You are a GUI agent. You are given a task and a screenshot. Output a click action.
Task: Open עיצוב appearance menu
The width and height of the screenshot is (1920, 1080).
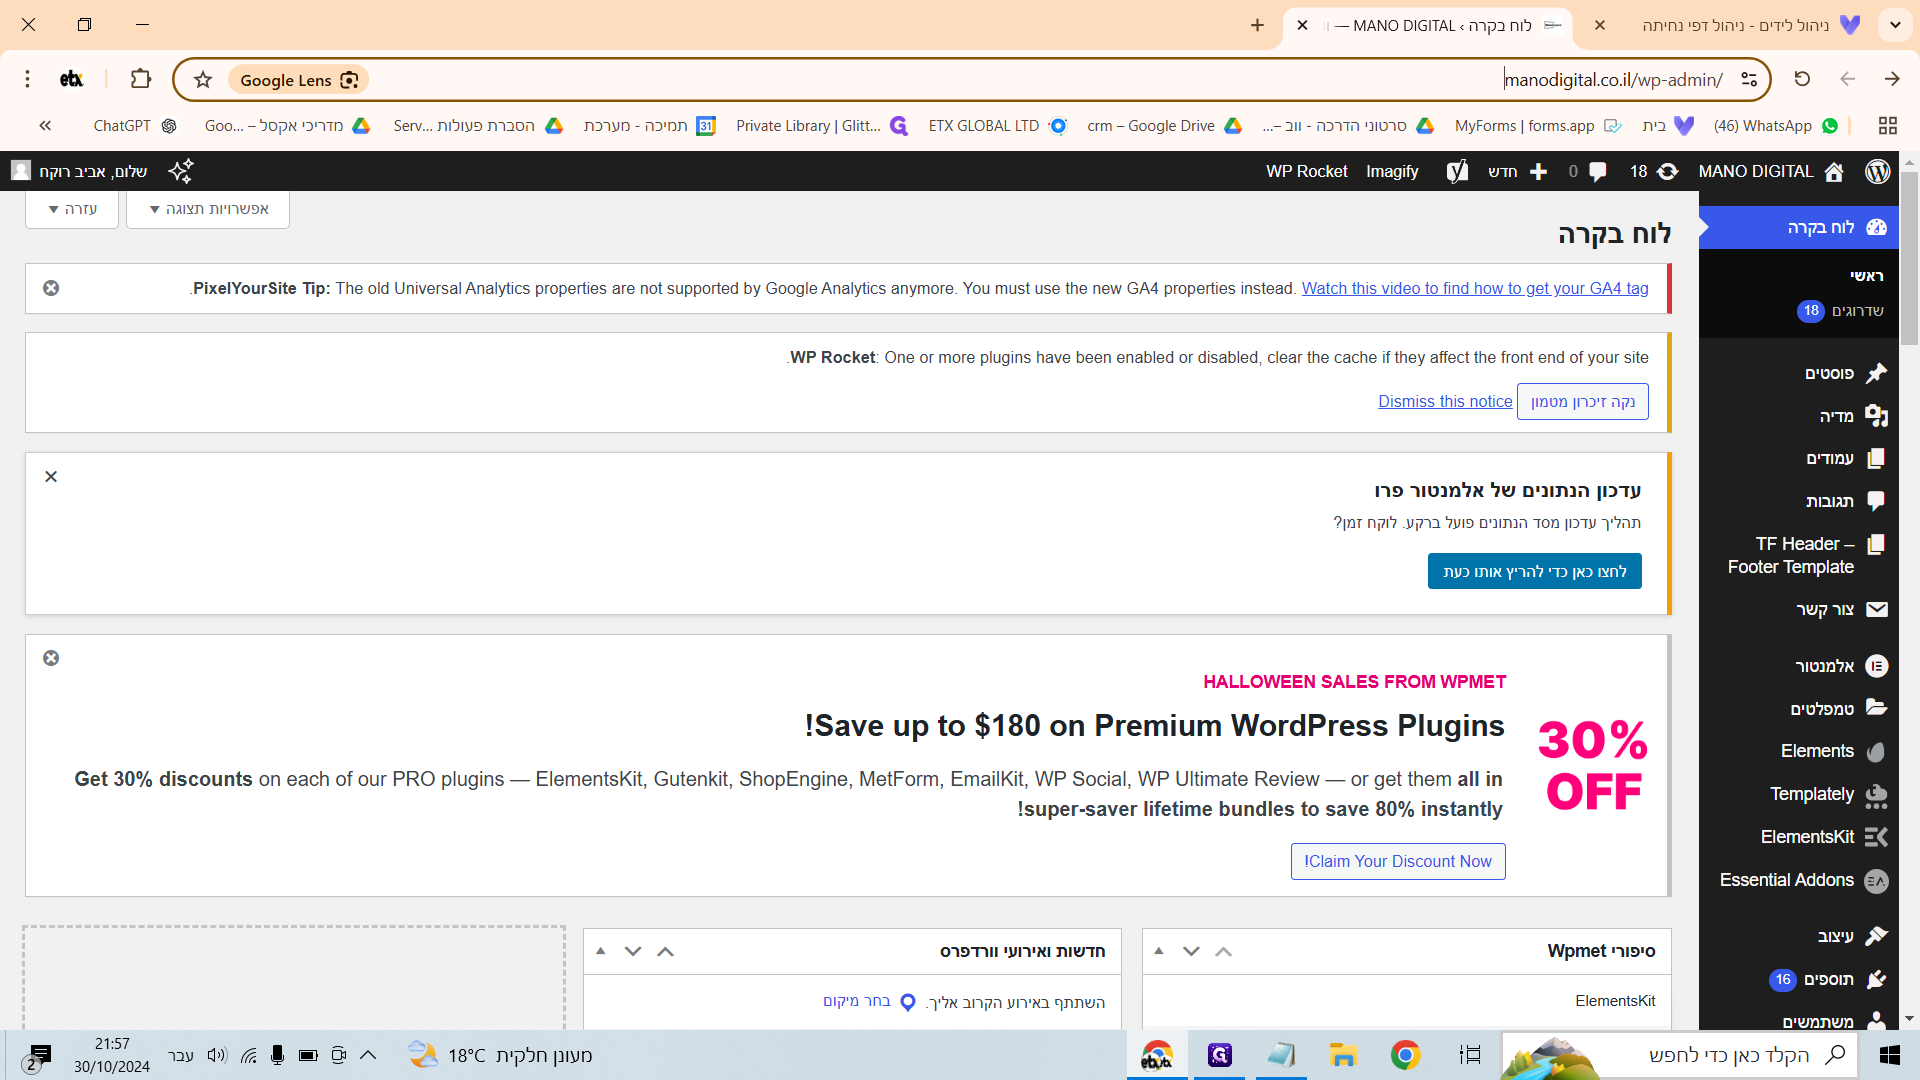[1798, 936]
